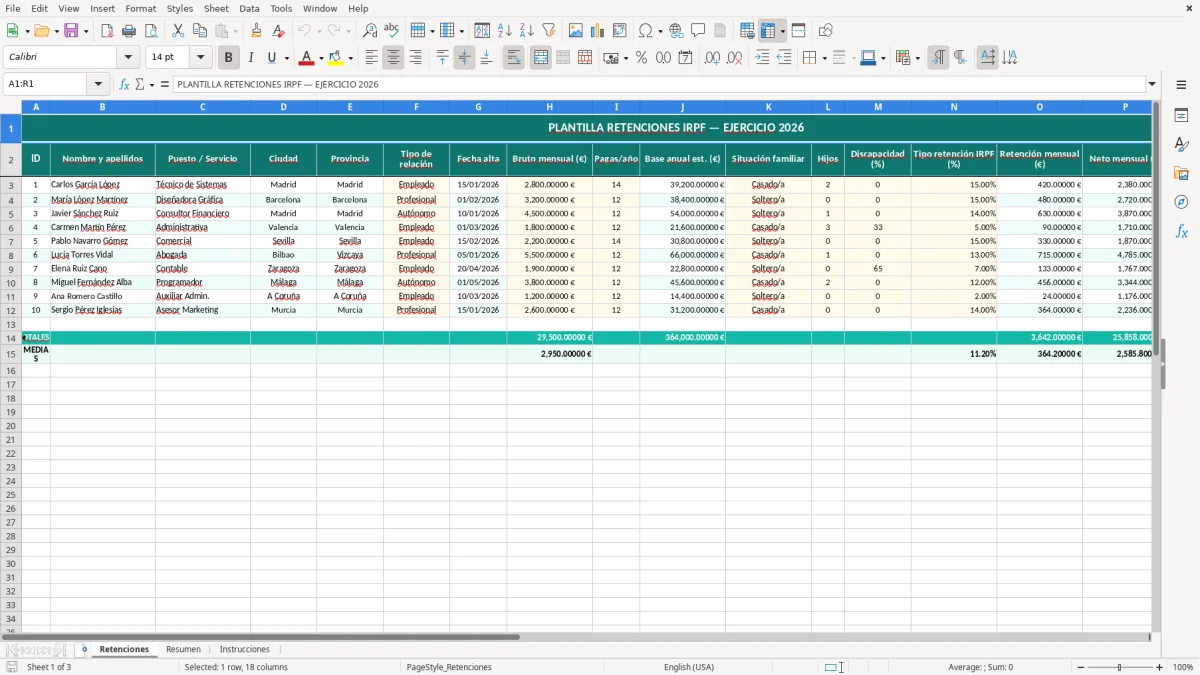This screenshot has width=1200, height=675.
Task: Click the Copy icon
Action: click(200, 31)
